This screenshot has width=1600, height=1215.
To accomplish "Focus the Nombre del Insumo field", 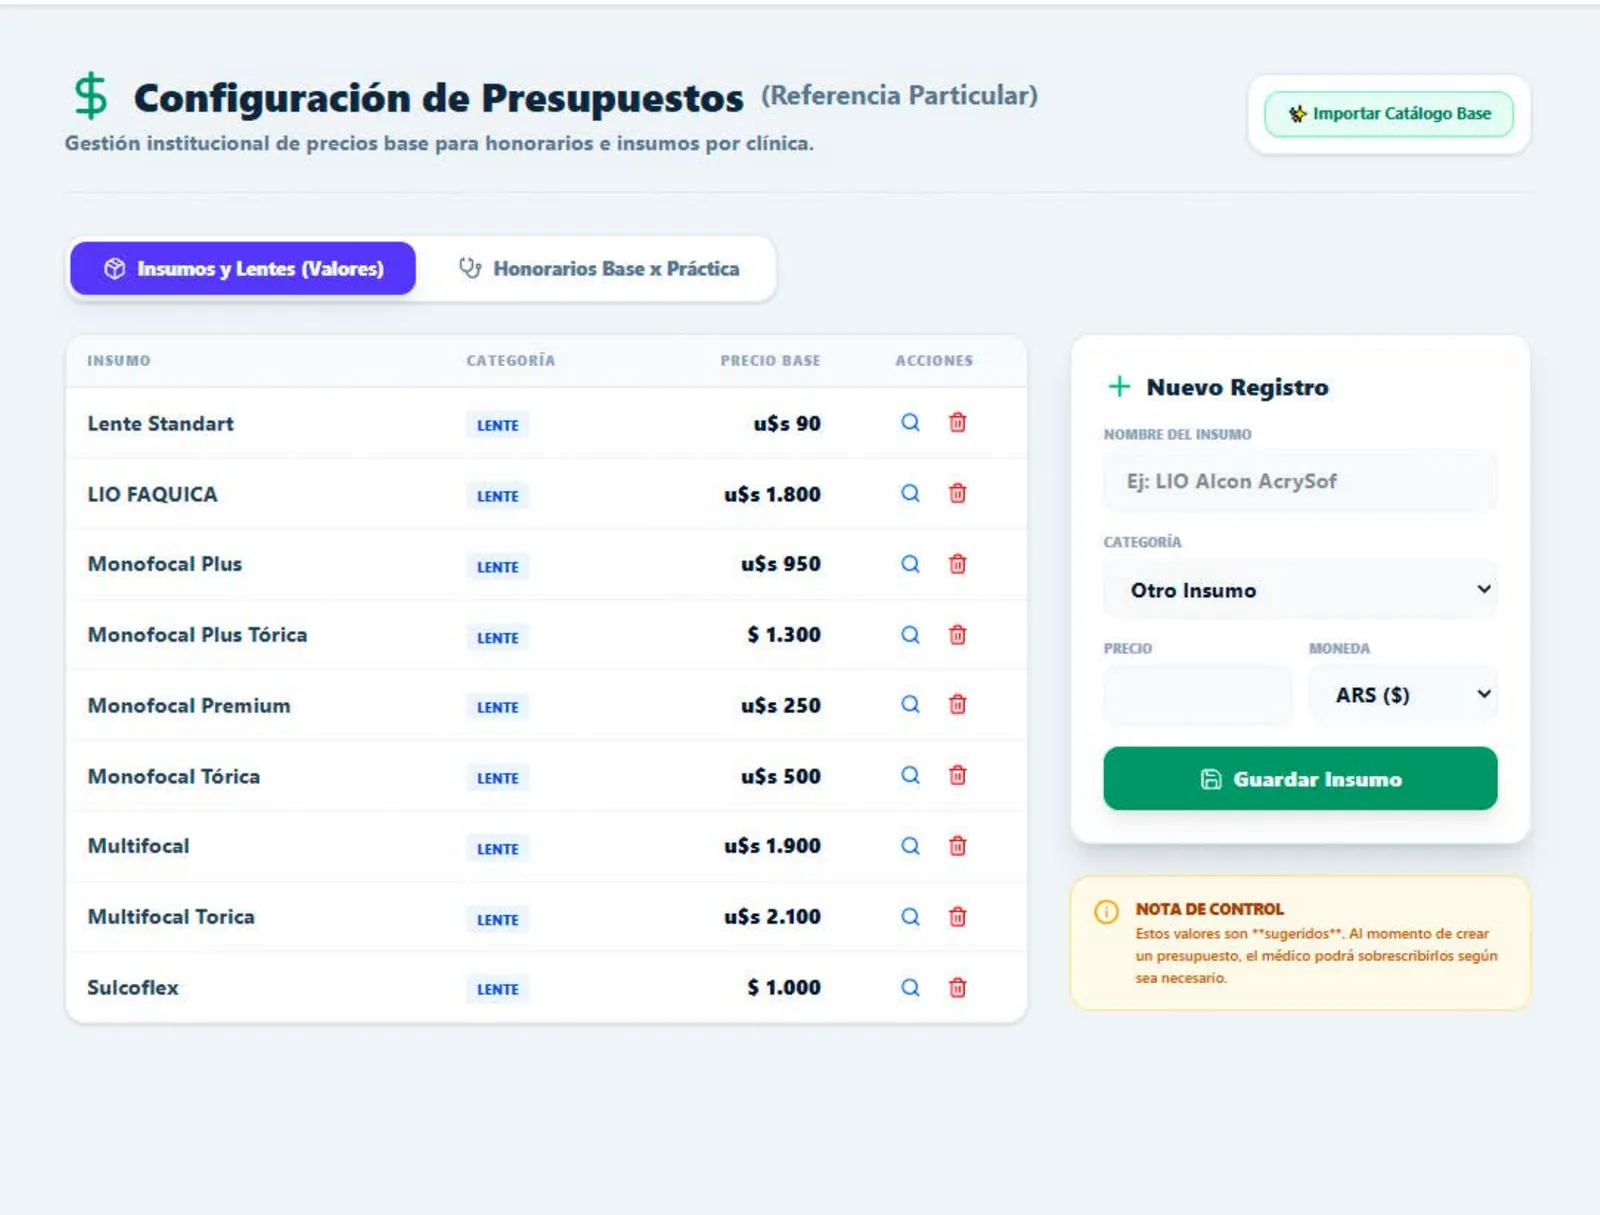I will tap(1300, 482).
